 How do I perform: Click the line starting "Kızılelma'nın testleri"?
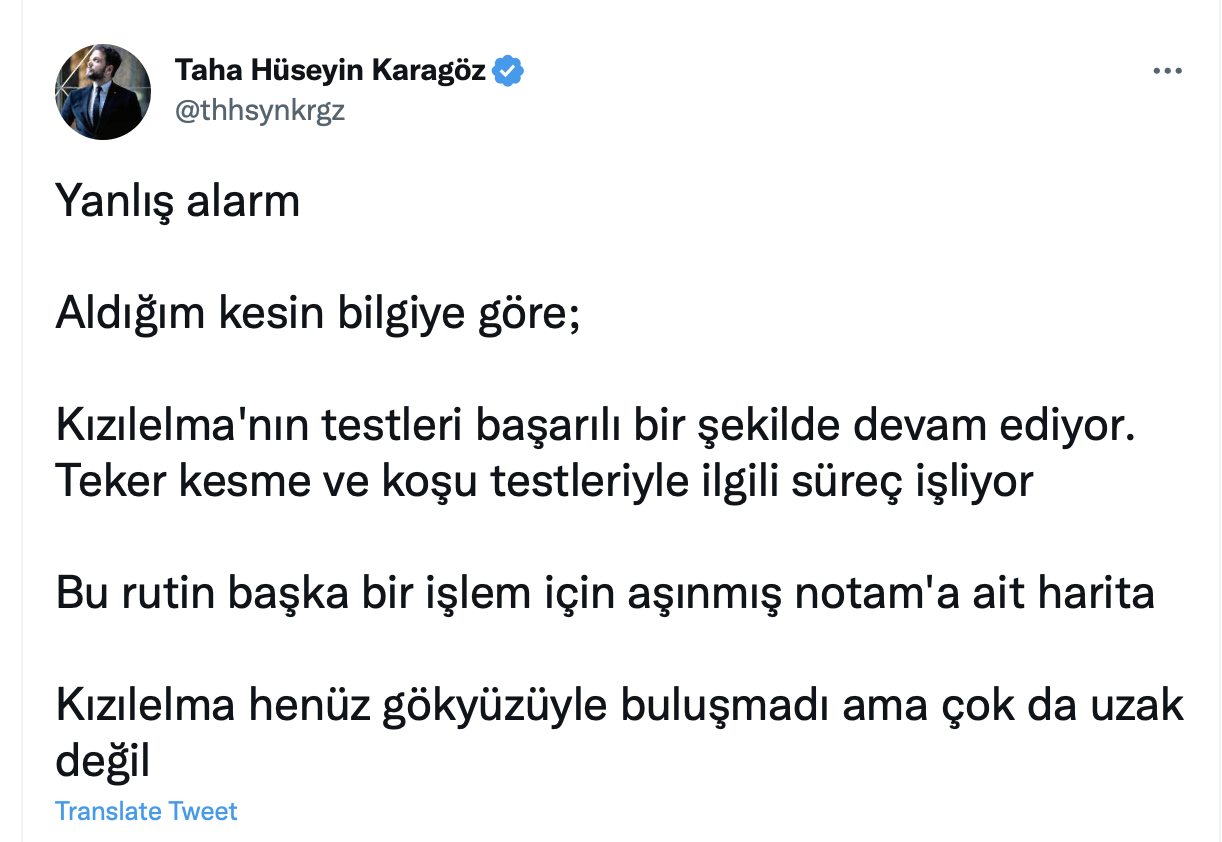coord(597,428)
